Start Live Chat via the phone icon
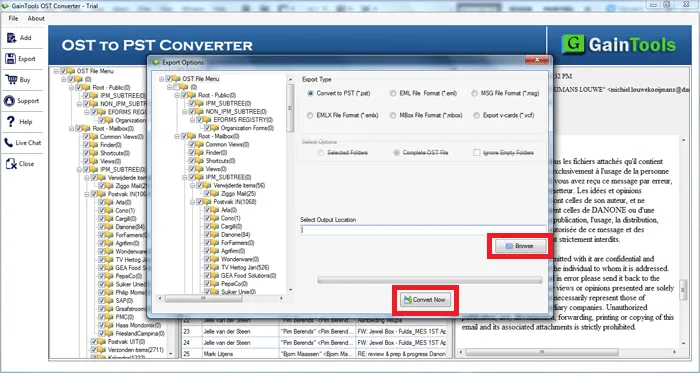This screenshot has height=373, width=700. click(9, 143)
